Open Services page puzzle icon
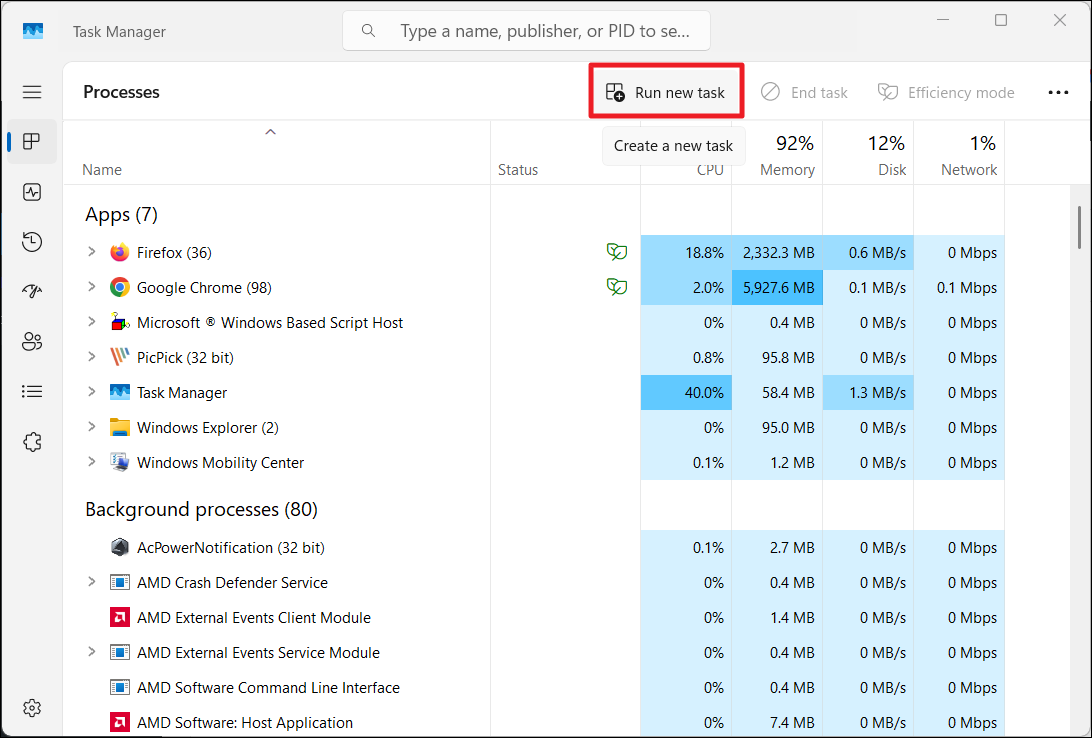Screen dimensions: 1092x738 pos(32,441)
